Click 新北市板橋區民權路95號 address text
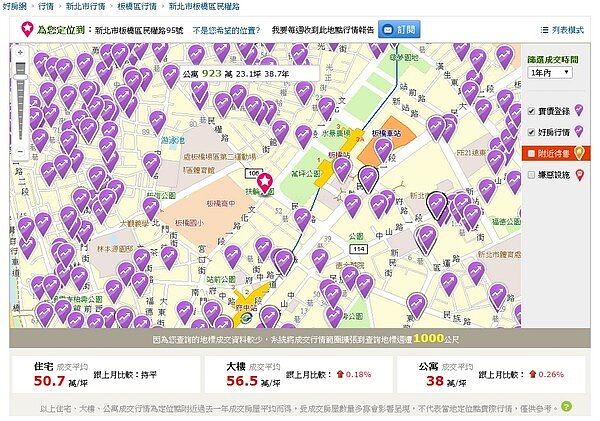 pyautogui.click(x=139, y=30)
